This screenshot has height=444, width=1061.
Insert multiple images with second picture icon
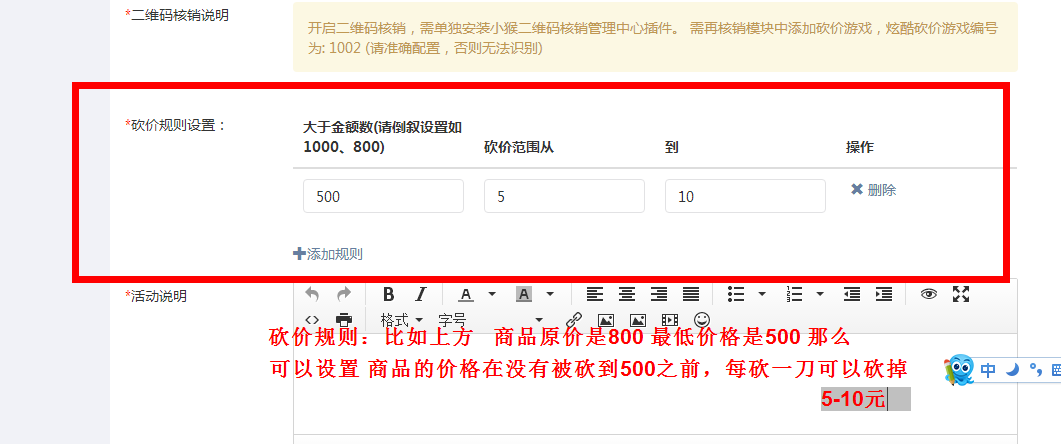[x=637, y=319]
